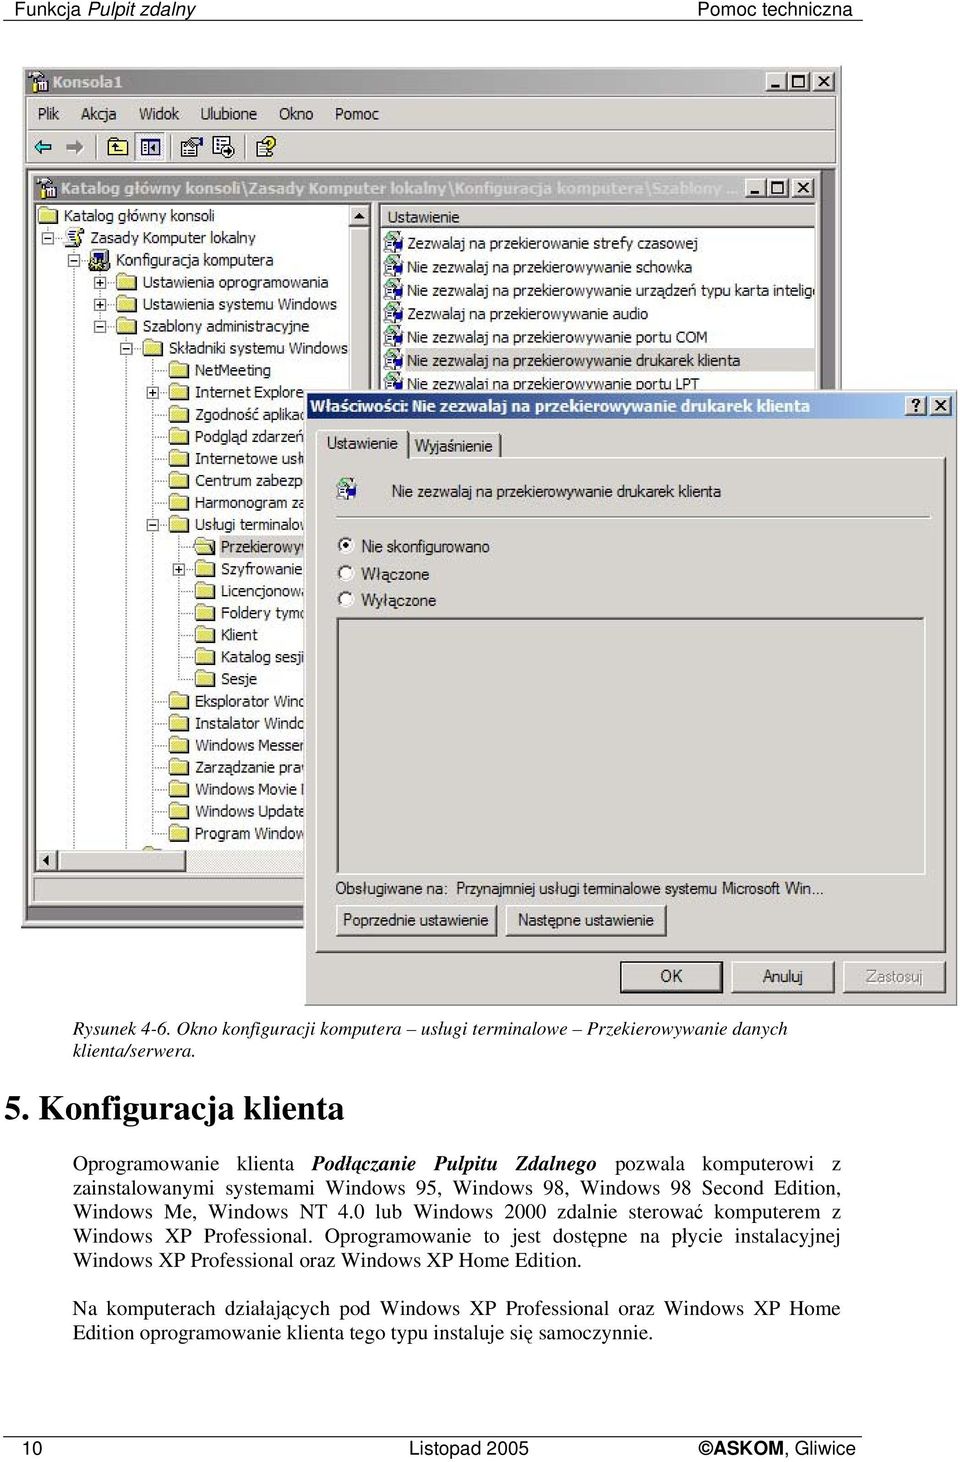Viewport: 960px width, 1462px height.
Task: Switch to the Wyjaśnienie tab
Action: click(454, 445)
